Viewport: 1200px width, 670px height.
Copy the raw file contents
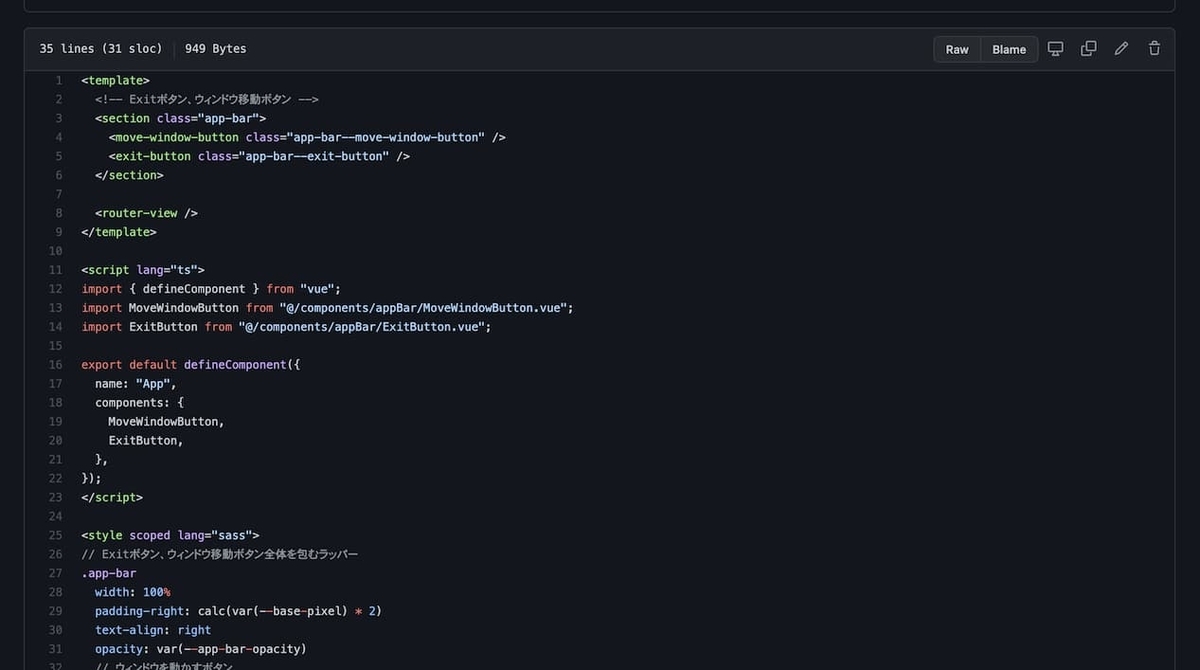pyautogui.click(x=1088, y=48)
